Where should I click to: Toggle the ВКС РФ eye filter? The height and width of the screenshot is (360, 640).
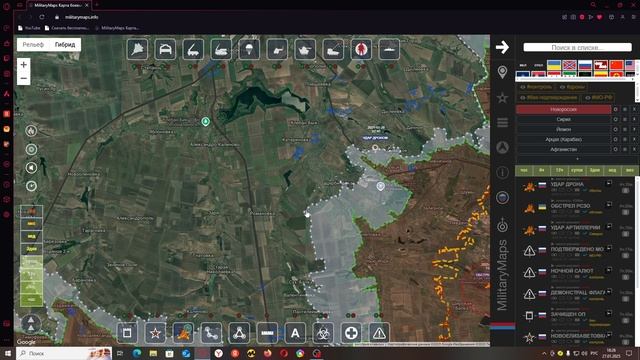598,98
